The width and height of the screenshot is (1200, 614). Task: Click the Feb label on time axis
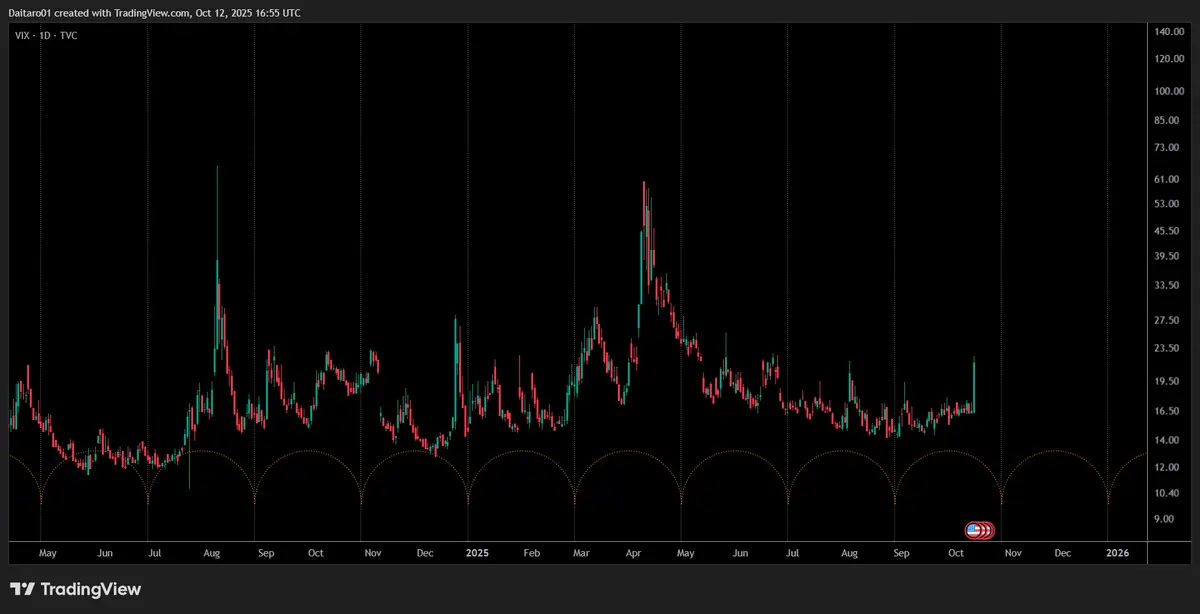point(531,552)
